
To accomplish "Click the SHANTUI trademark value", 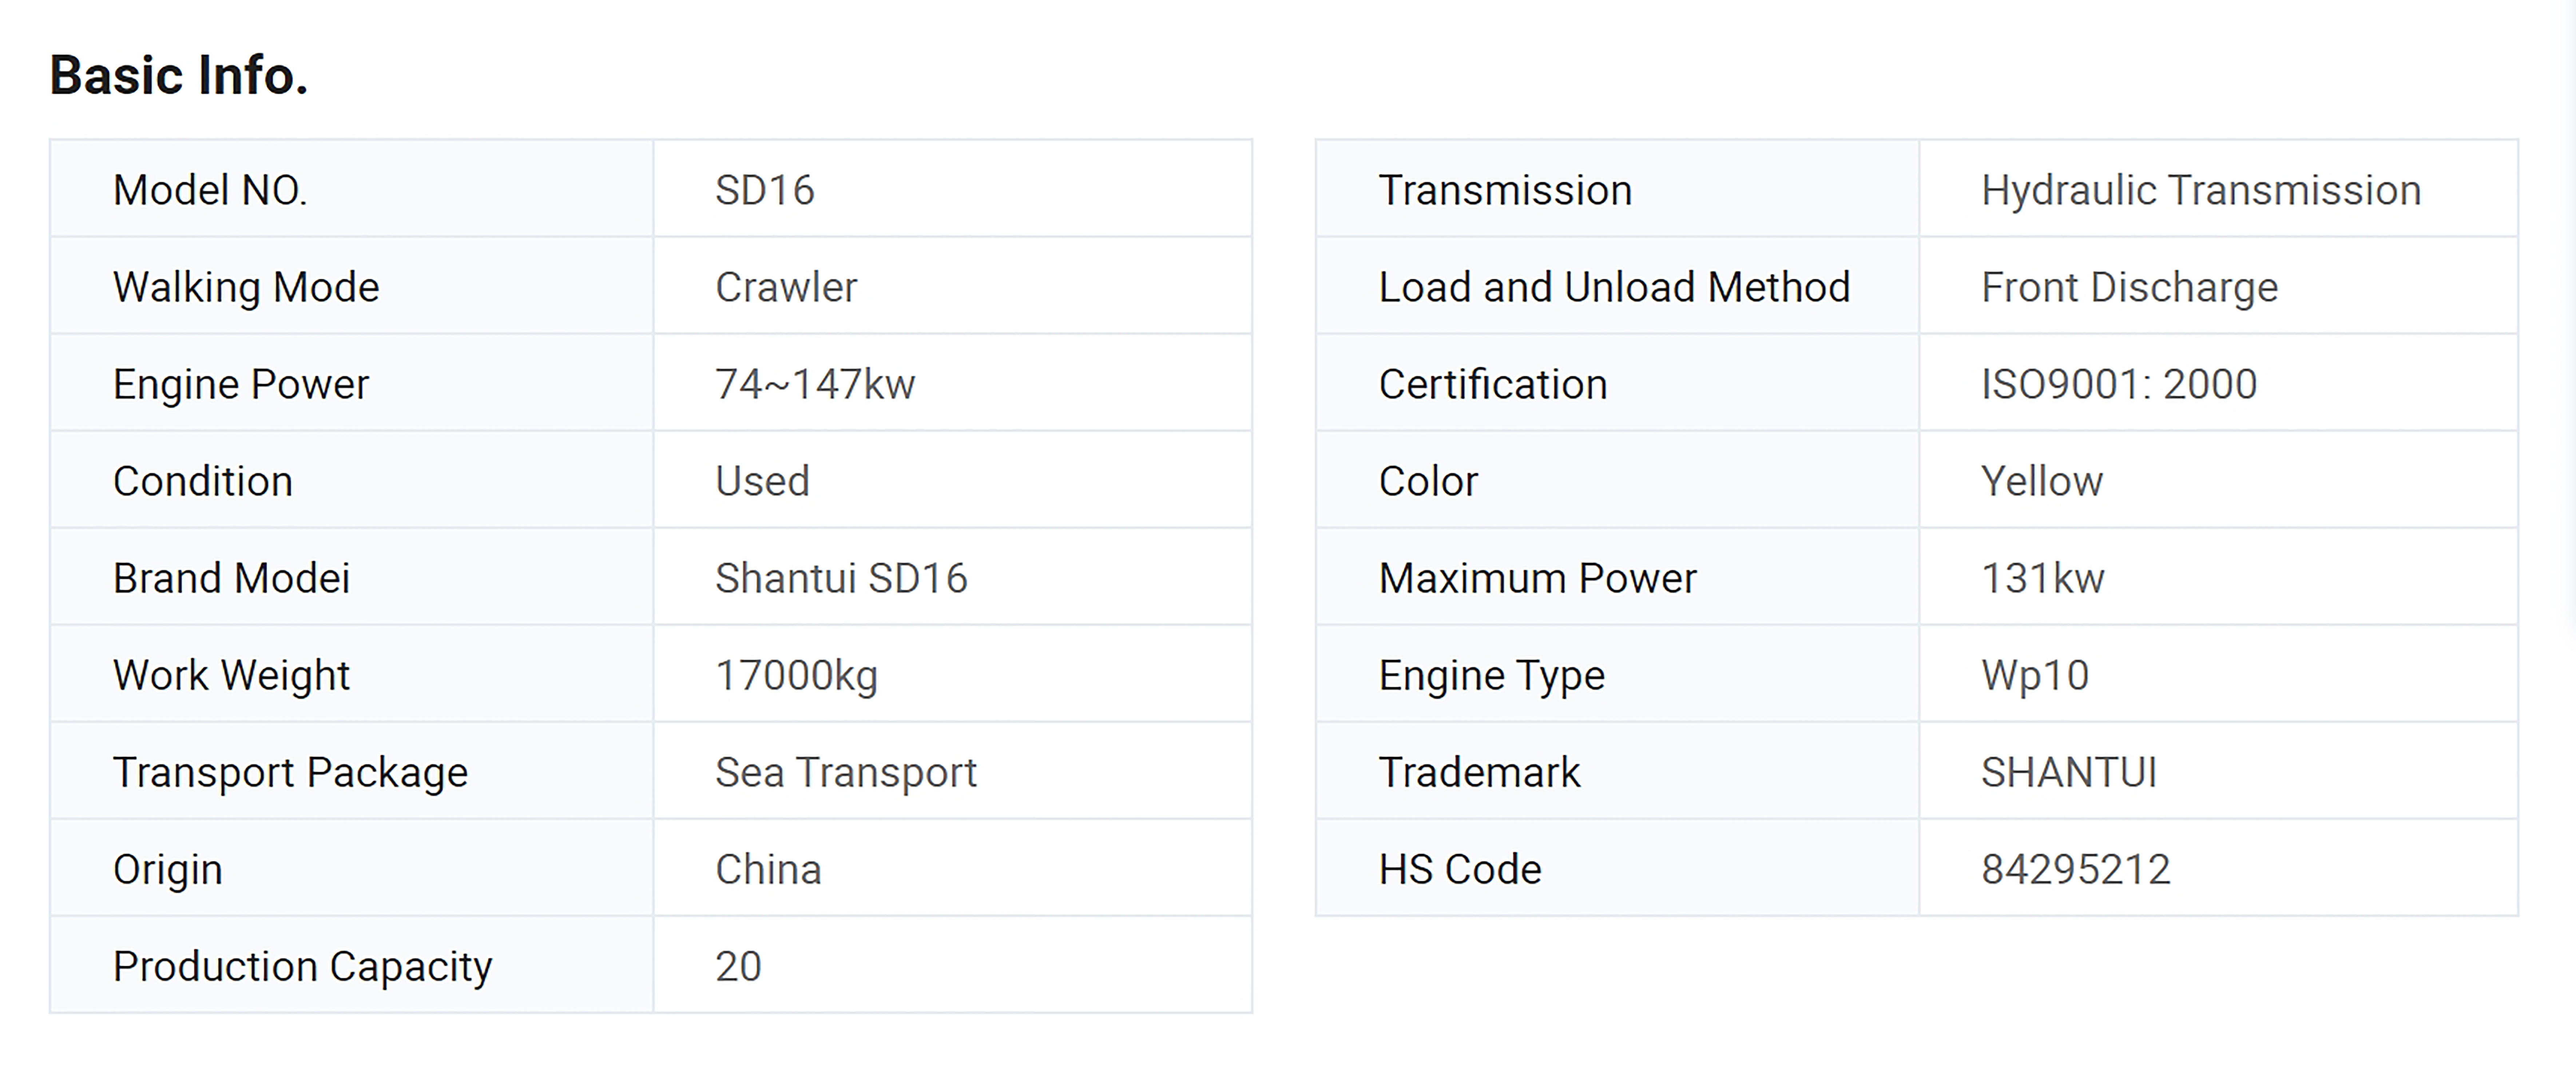I will click(x=2069, y=772).
